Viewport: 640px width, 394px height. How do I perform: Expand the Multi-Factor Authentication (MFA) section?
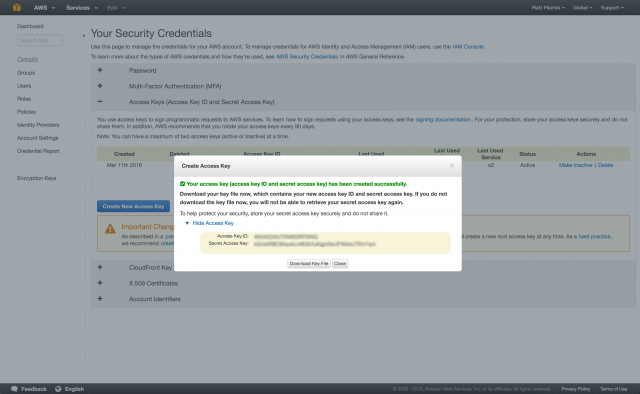[x=100, y=86]
